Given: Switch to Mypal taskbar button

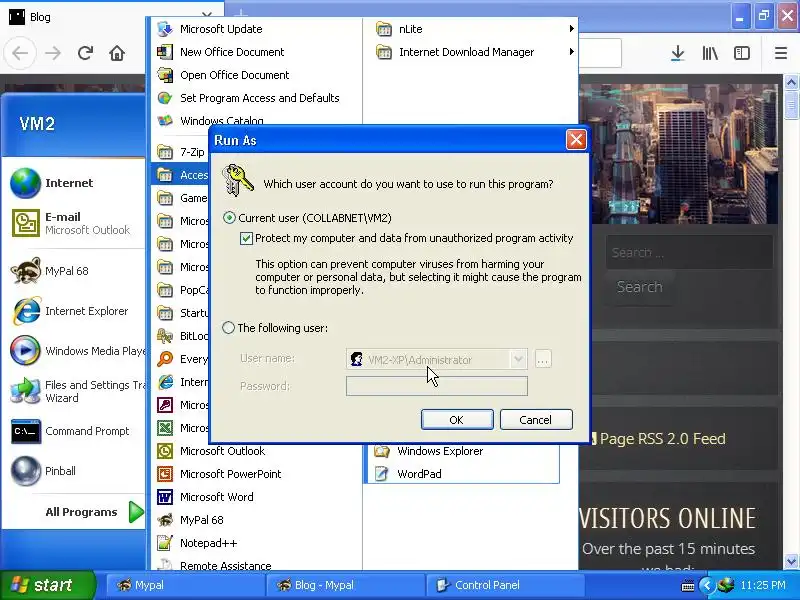Looking at the screenshot, I should [185, 585].
